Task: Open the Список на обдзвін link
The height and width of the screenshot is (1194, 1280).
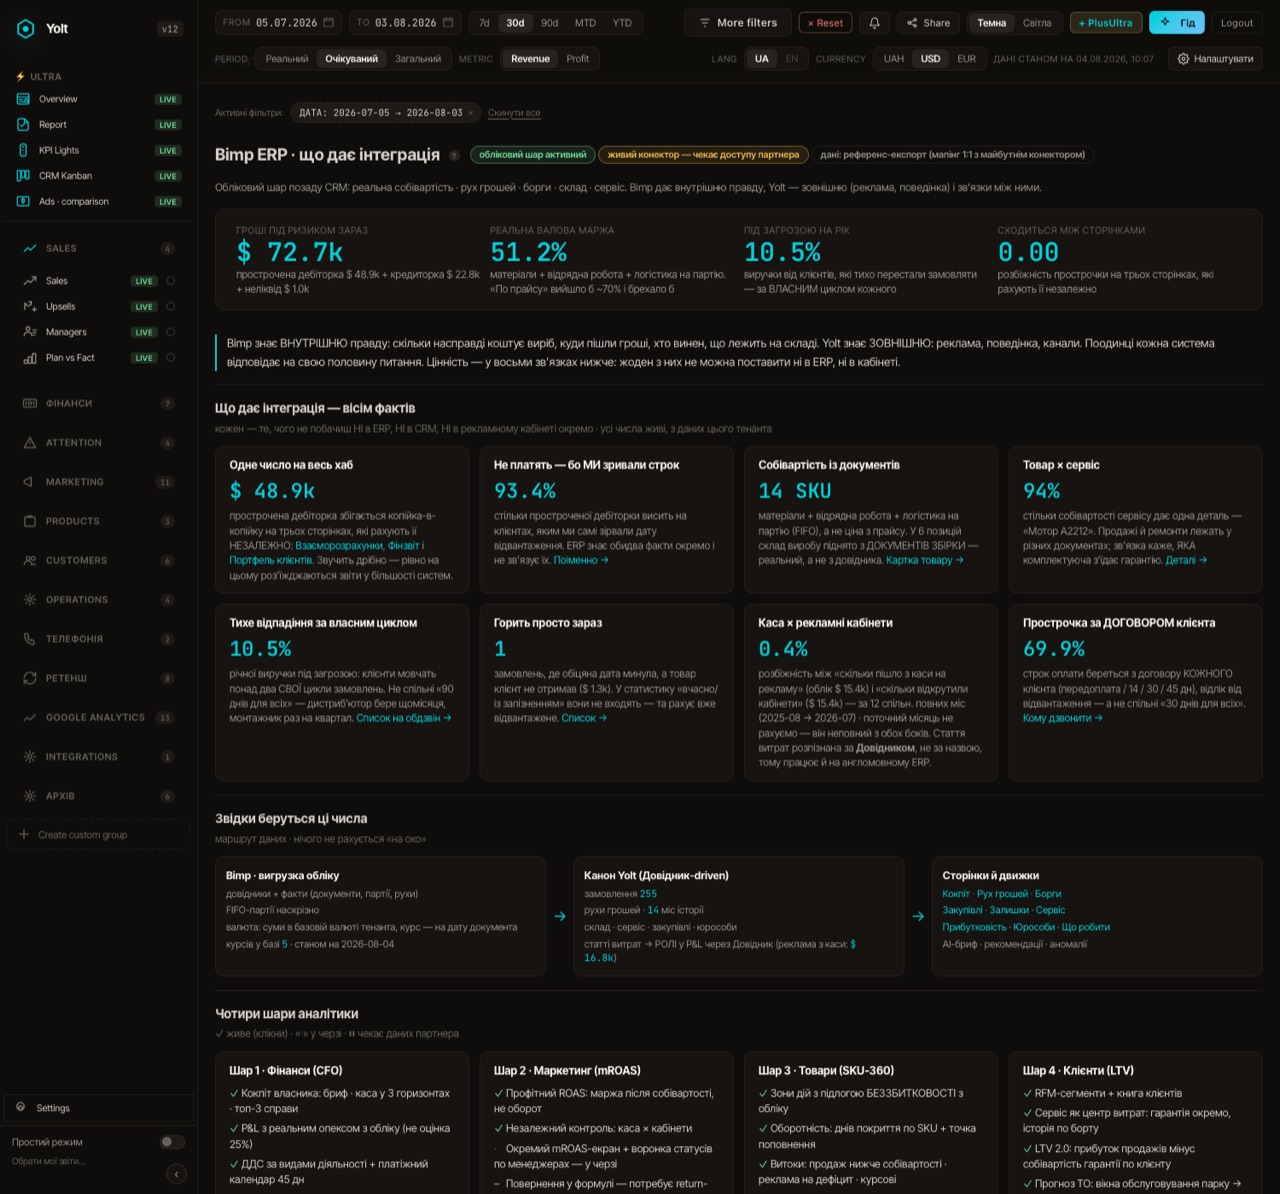Action: (x=404, y=718)
